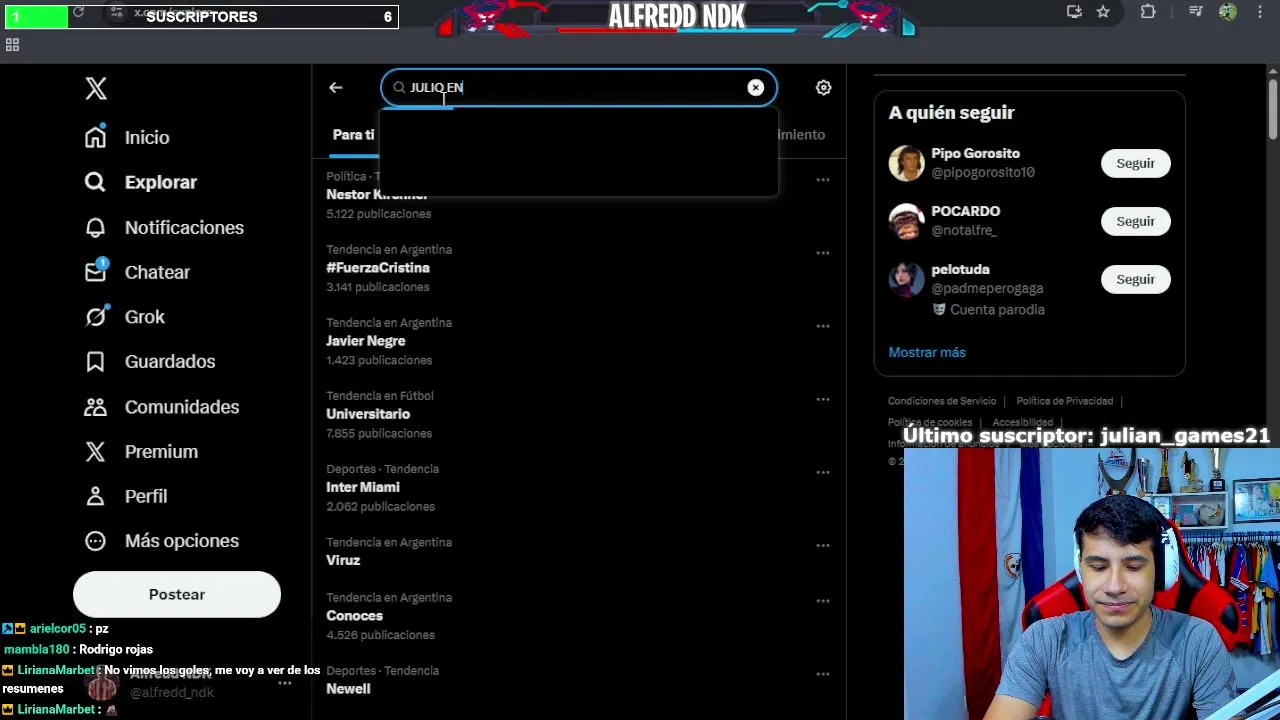The width and height of the screenshot is (1280, 720).
Task: Click the Premium X icon
Action: tap(95, 451)
